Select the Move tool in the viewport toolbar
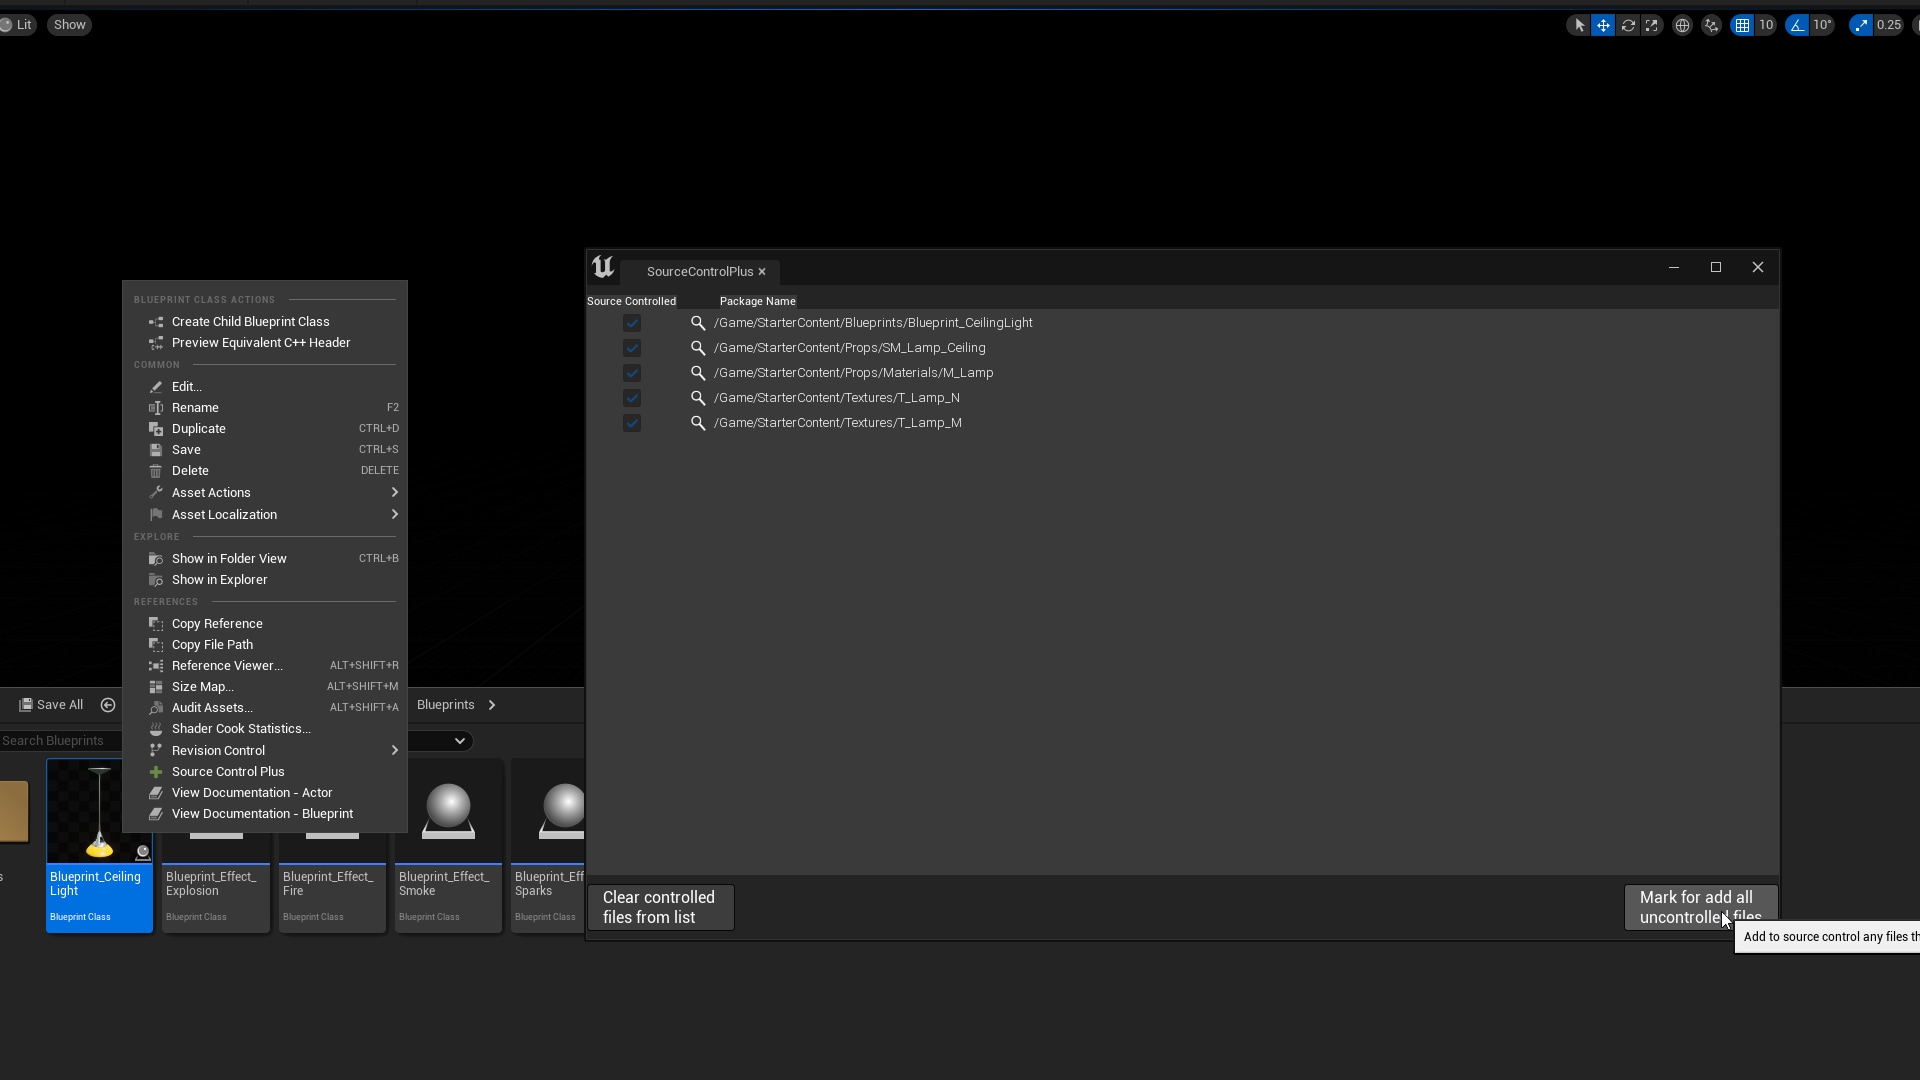The height and width of the screenshot is (1080, 1920). tap(1603, 25)
